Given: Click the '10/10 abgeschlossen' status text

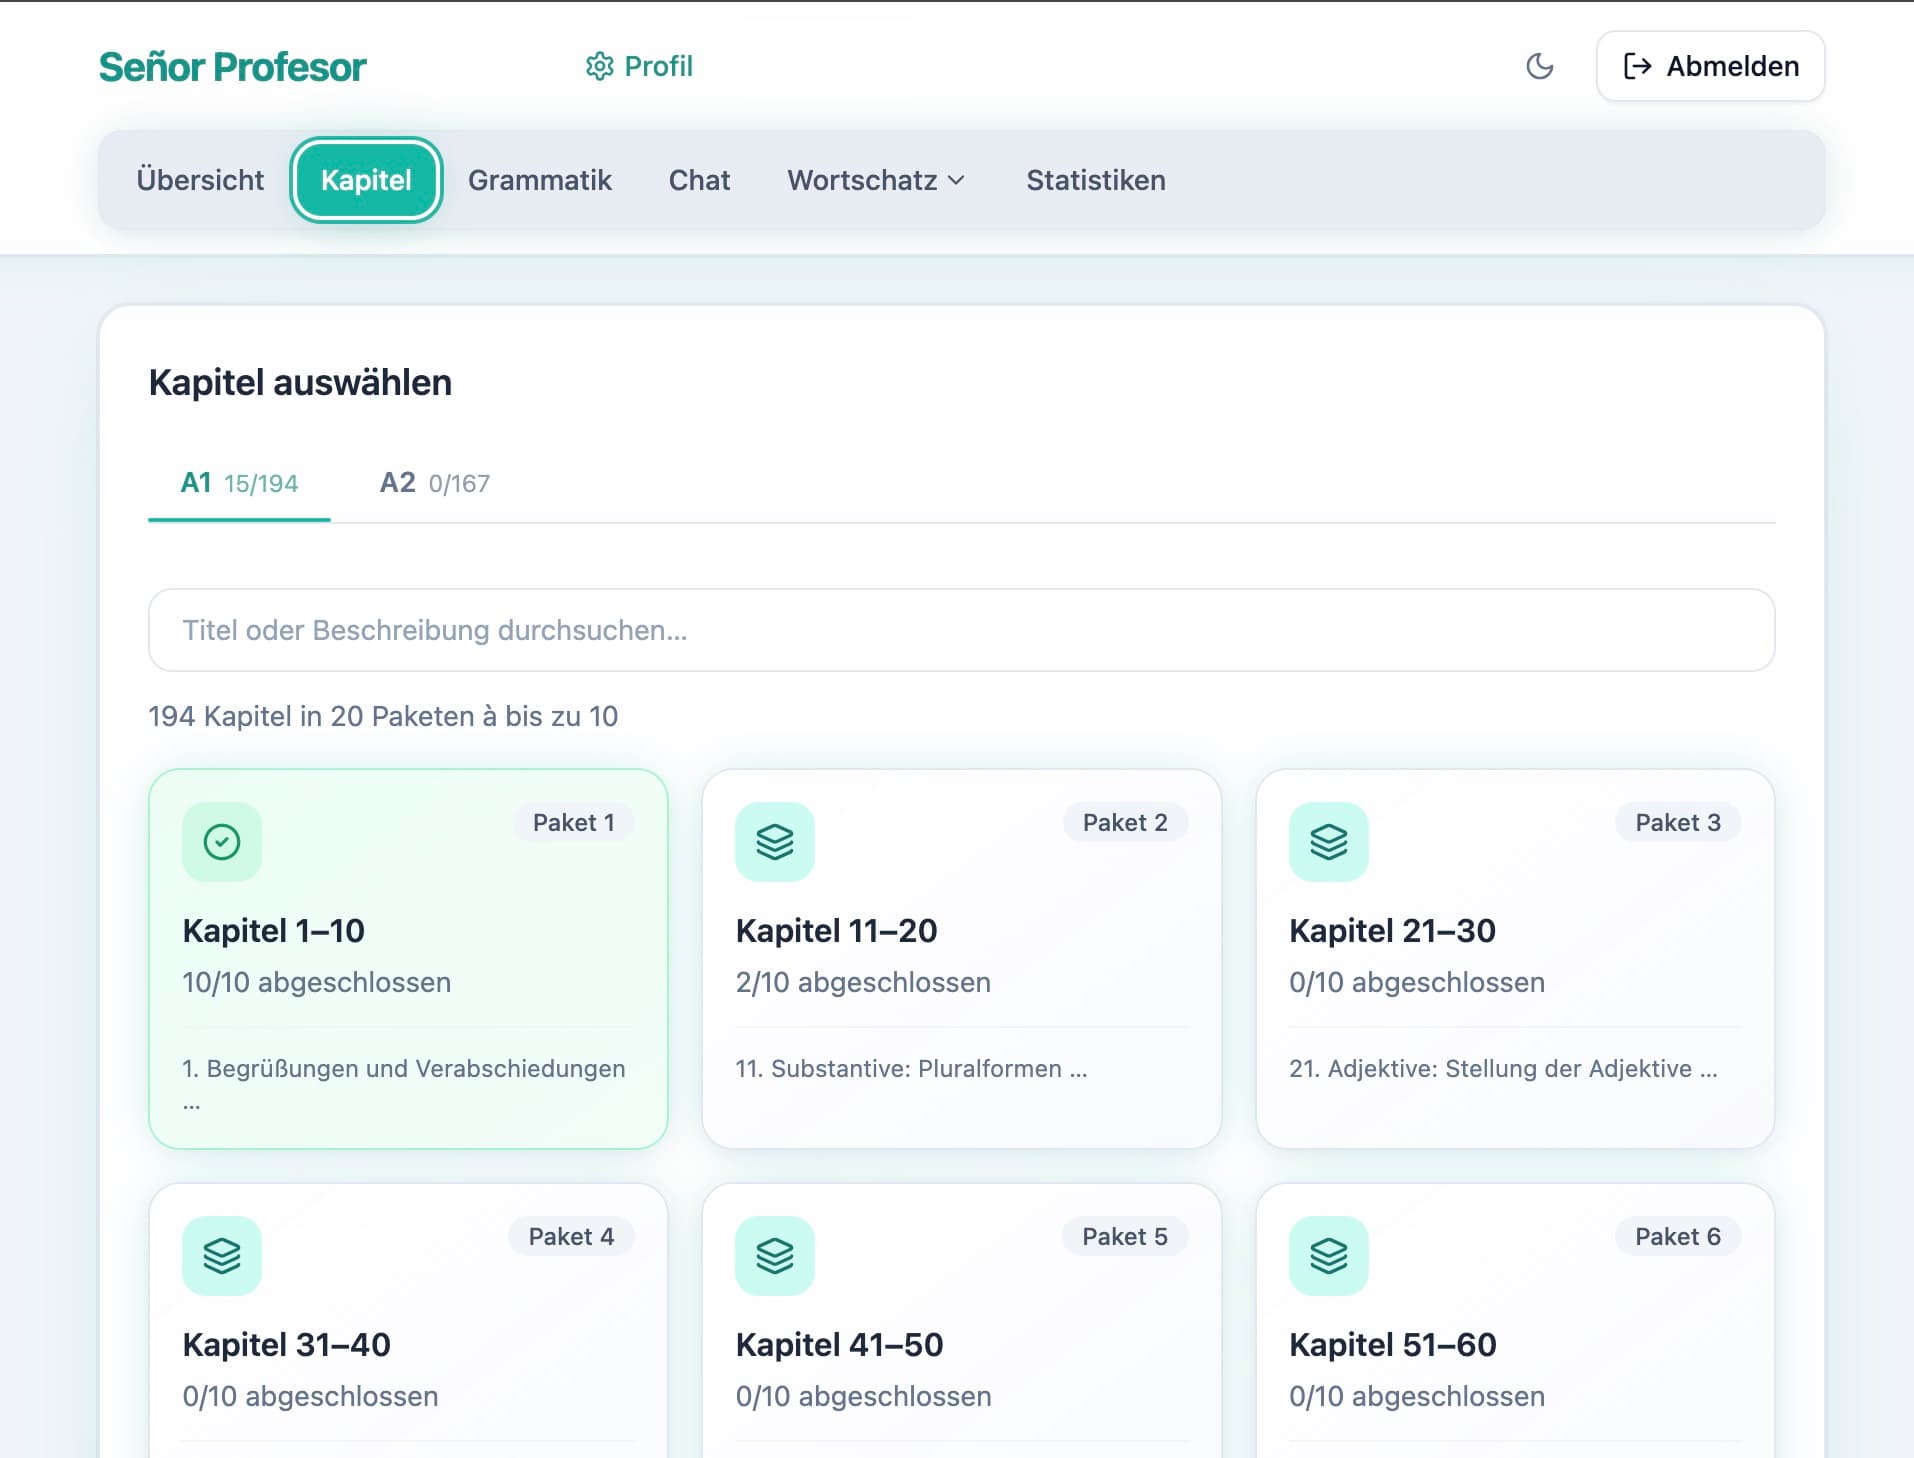Looking at the screenshot, I should pos(316,982).
